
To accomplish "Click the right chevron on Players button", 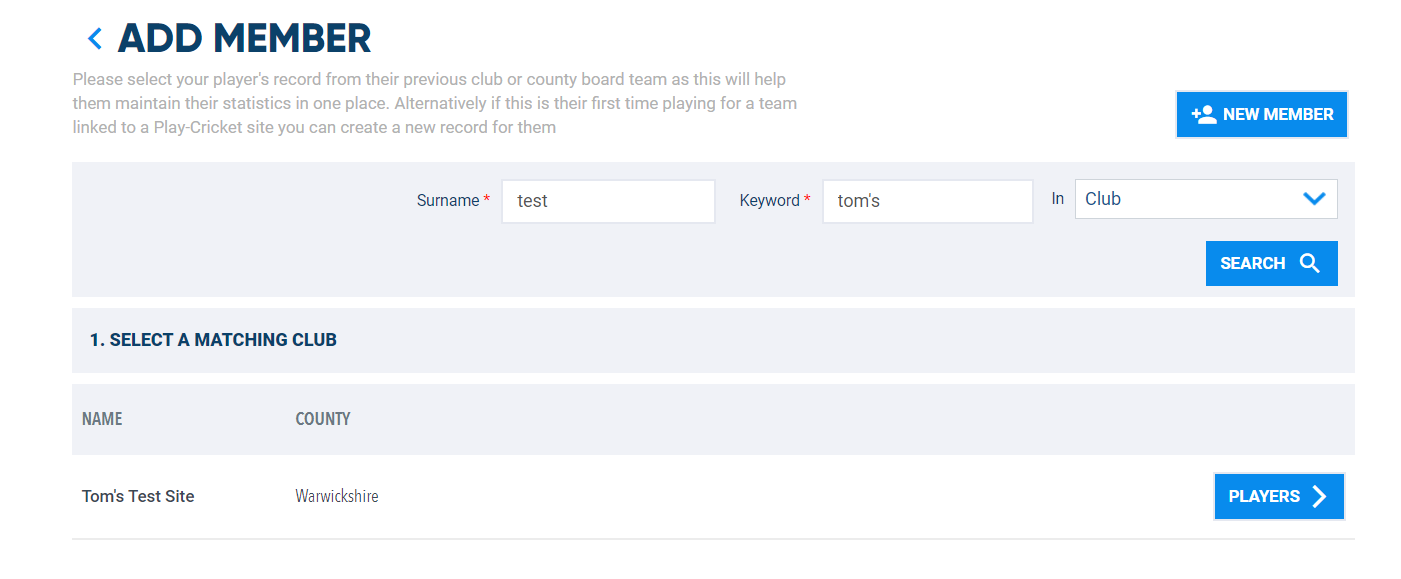I will click(x=1320, y=496).
